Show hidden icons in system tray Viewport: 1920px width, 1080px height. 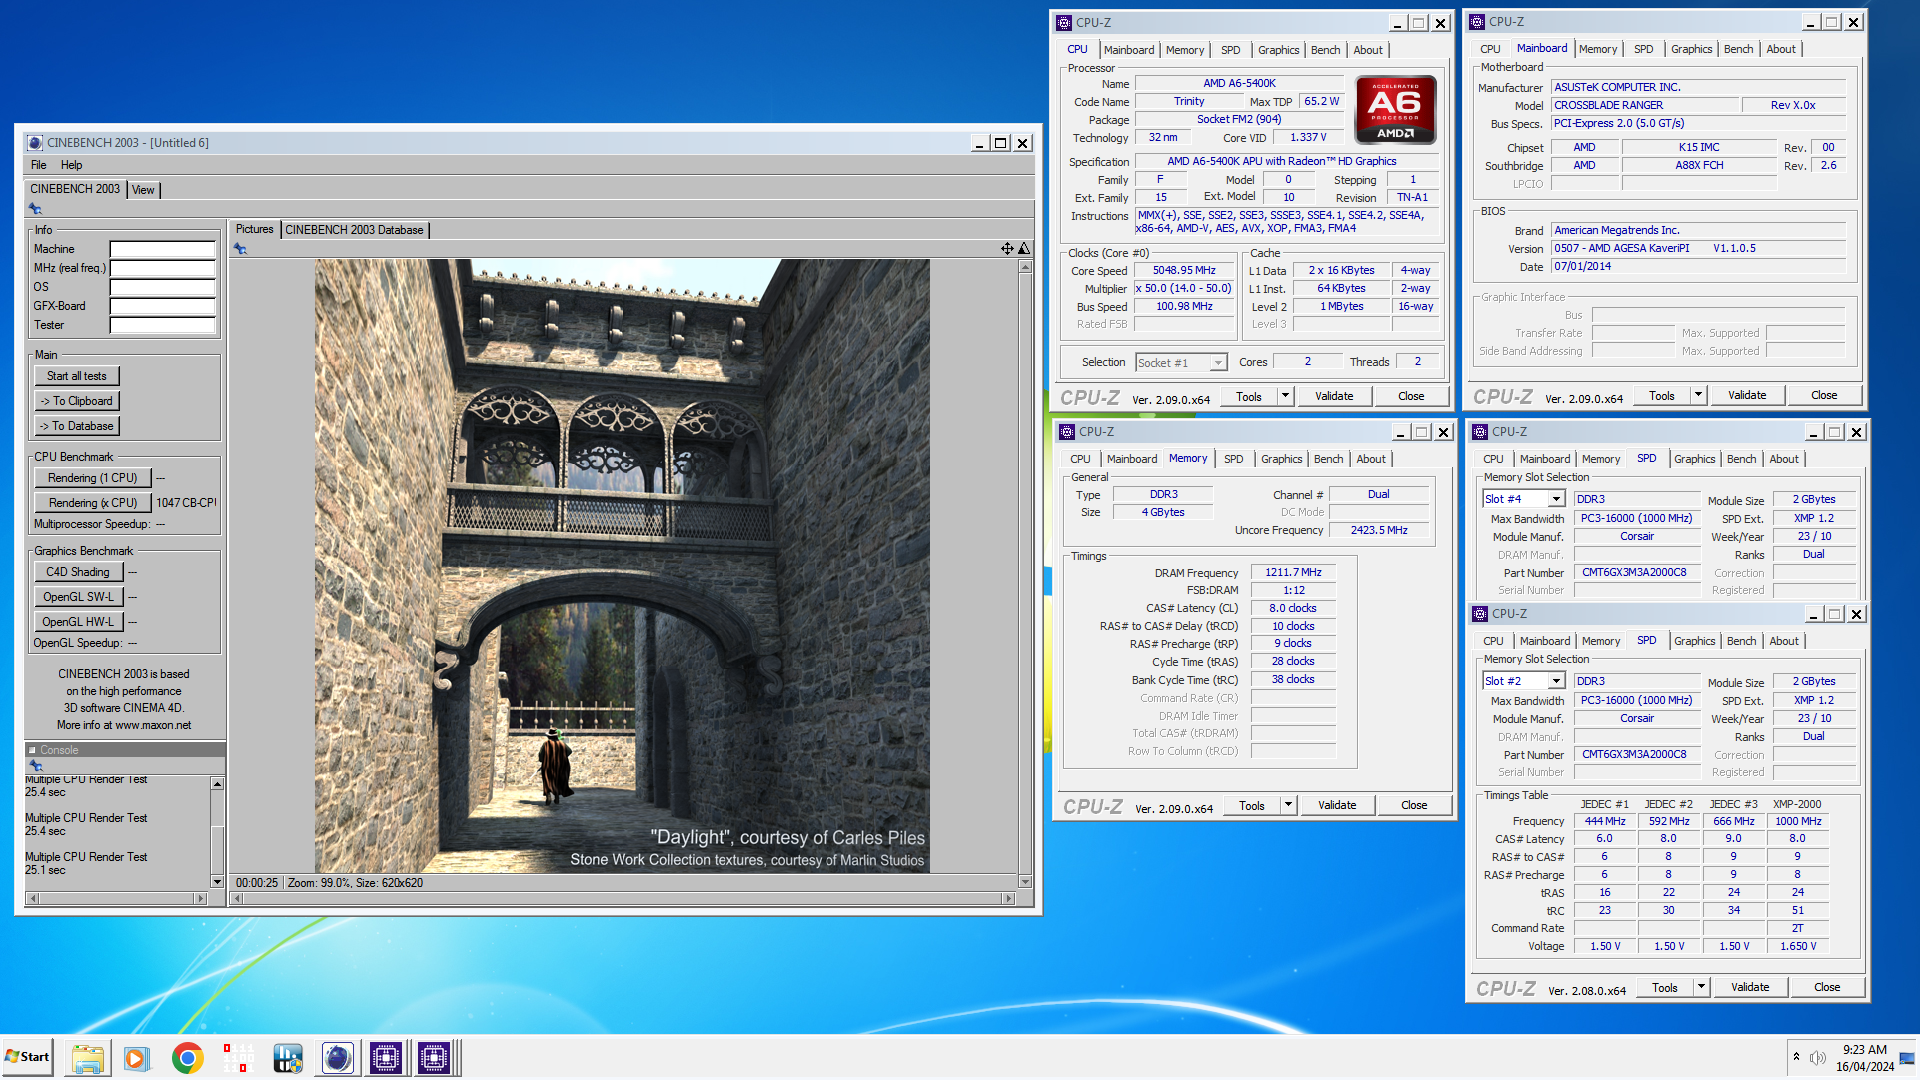tap(1796, 1057)
